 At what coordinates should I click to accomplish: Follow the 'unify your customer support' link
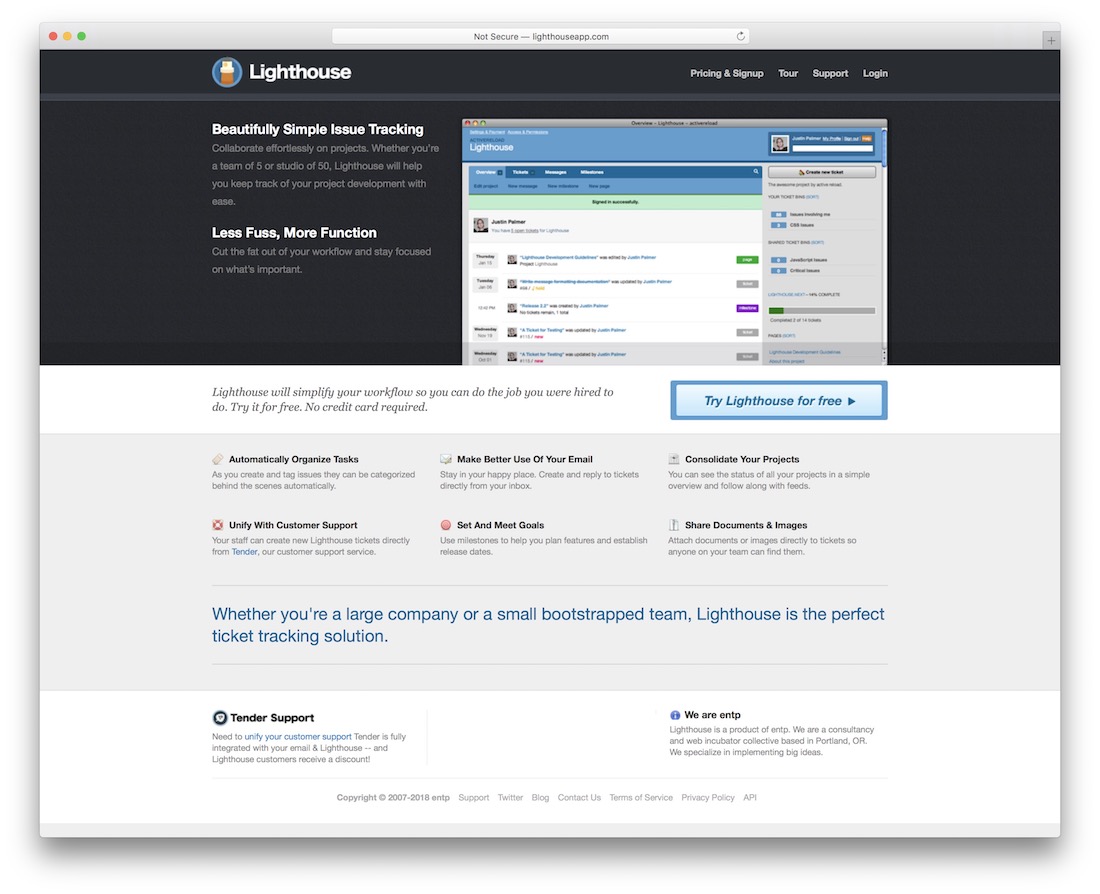click(298, 737)
